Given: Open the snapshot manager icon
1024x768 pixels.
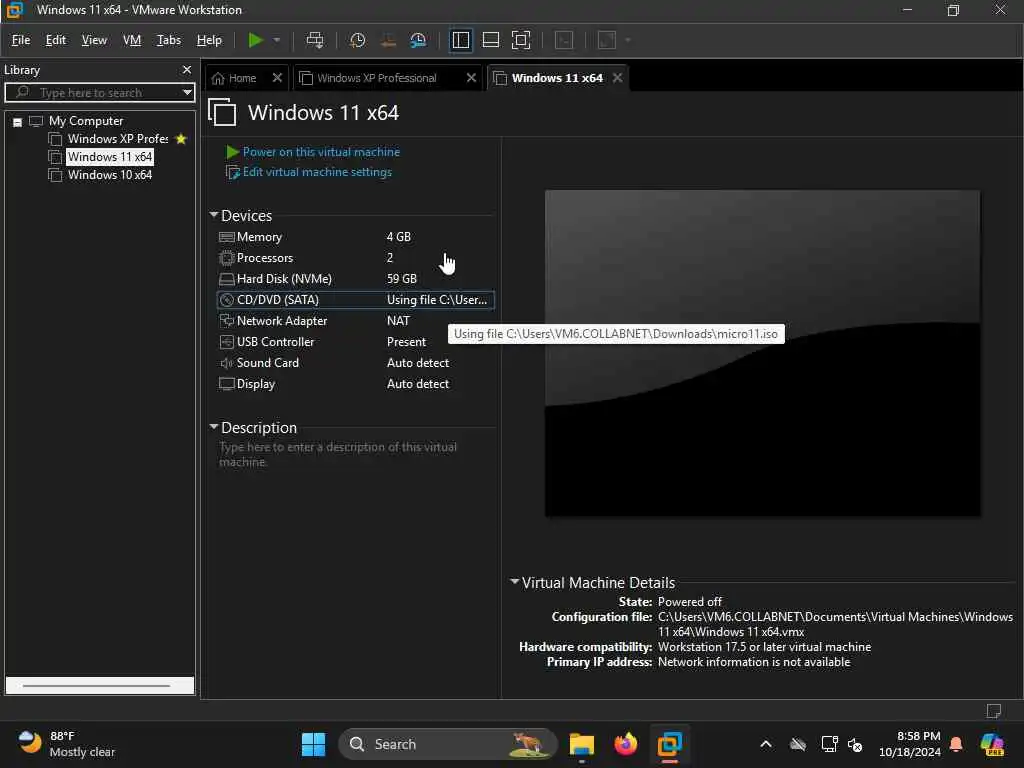Looking at the screenshot, I should tap(418, 40).
